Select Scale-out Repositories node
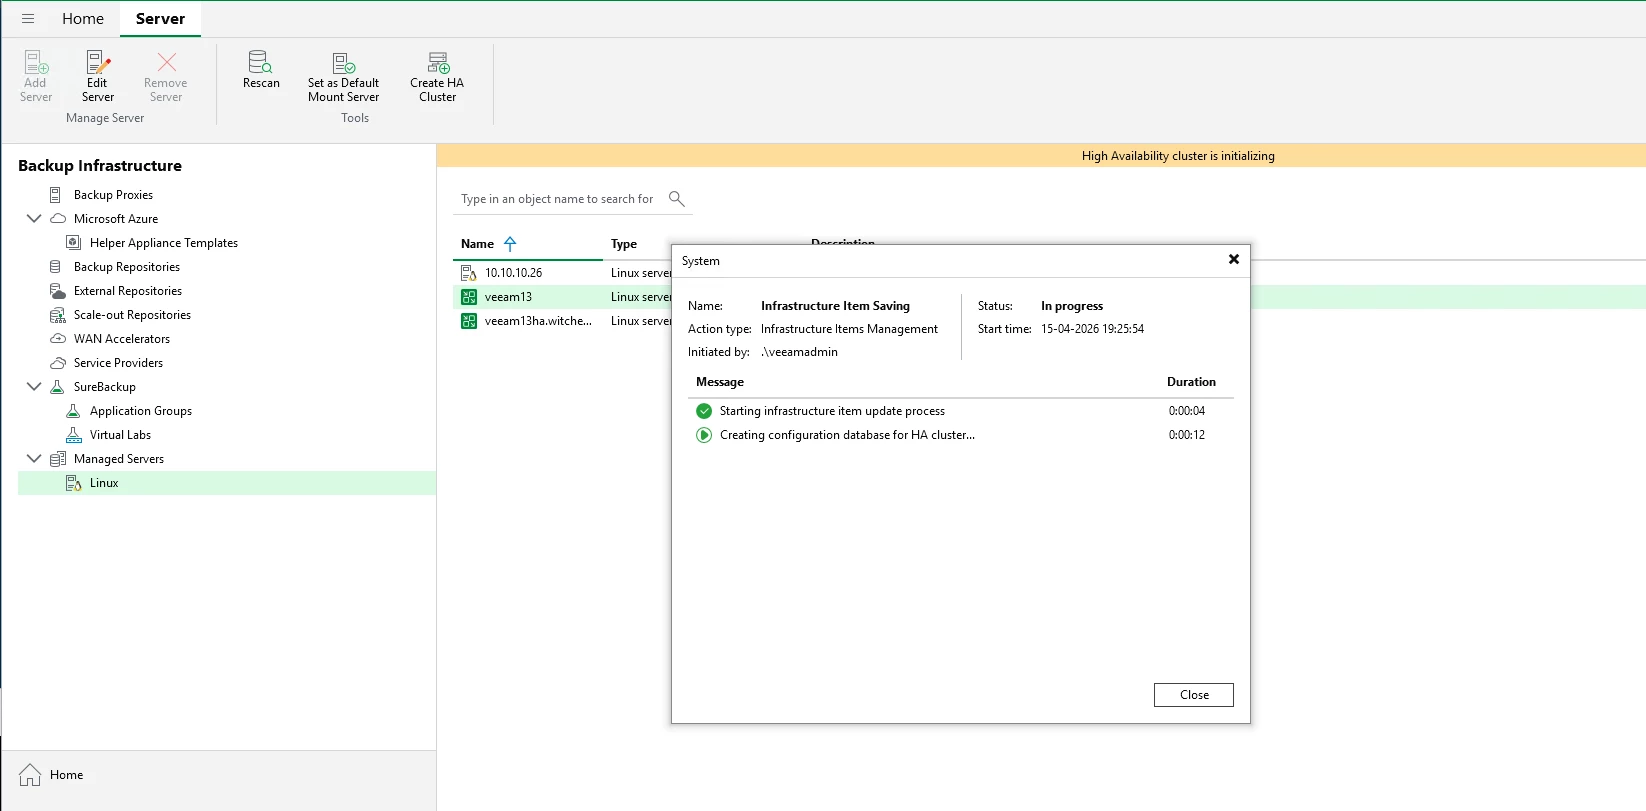 pos(132,315)
